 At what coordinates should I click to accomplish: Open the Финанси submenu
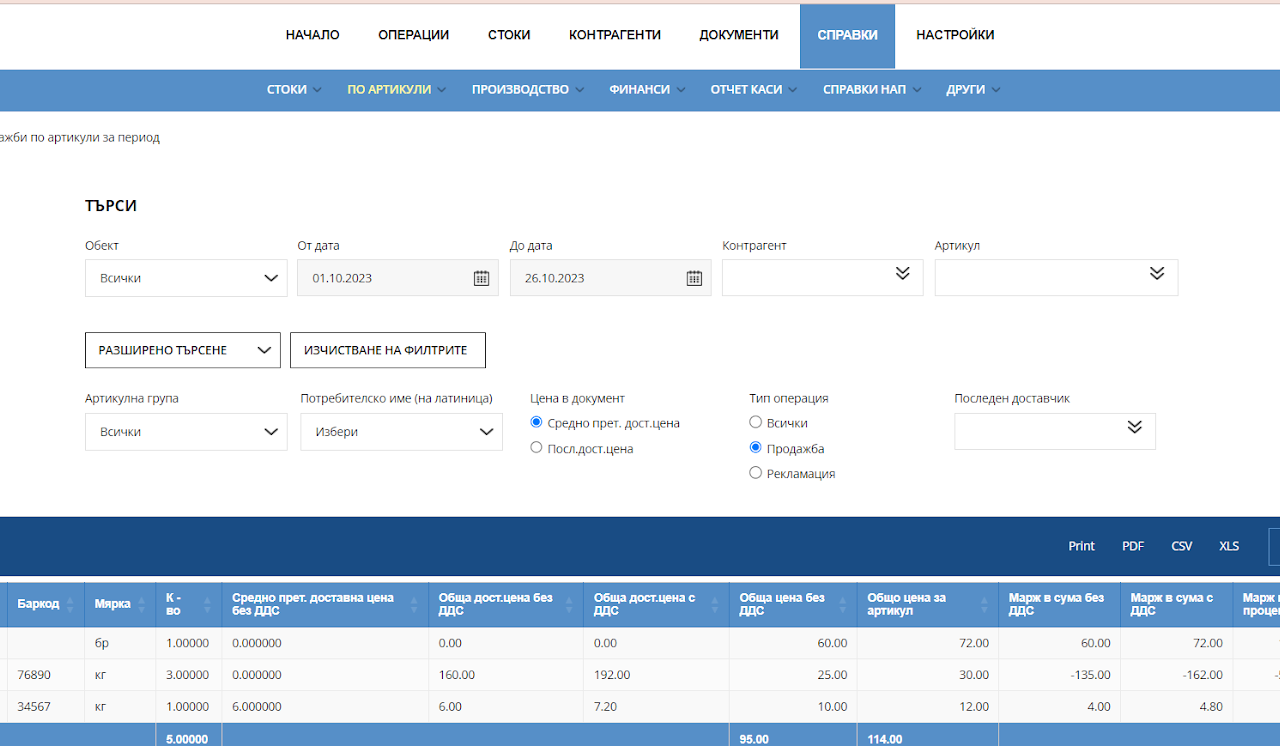(648, 89)
